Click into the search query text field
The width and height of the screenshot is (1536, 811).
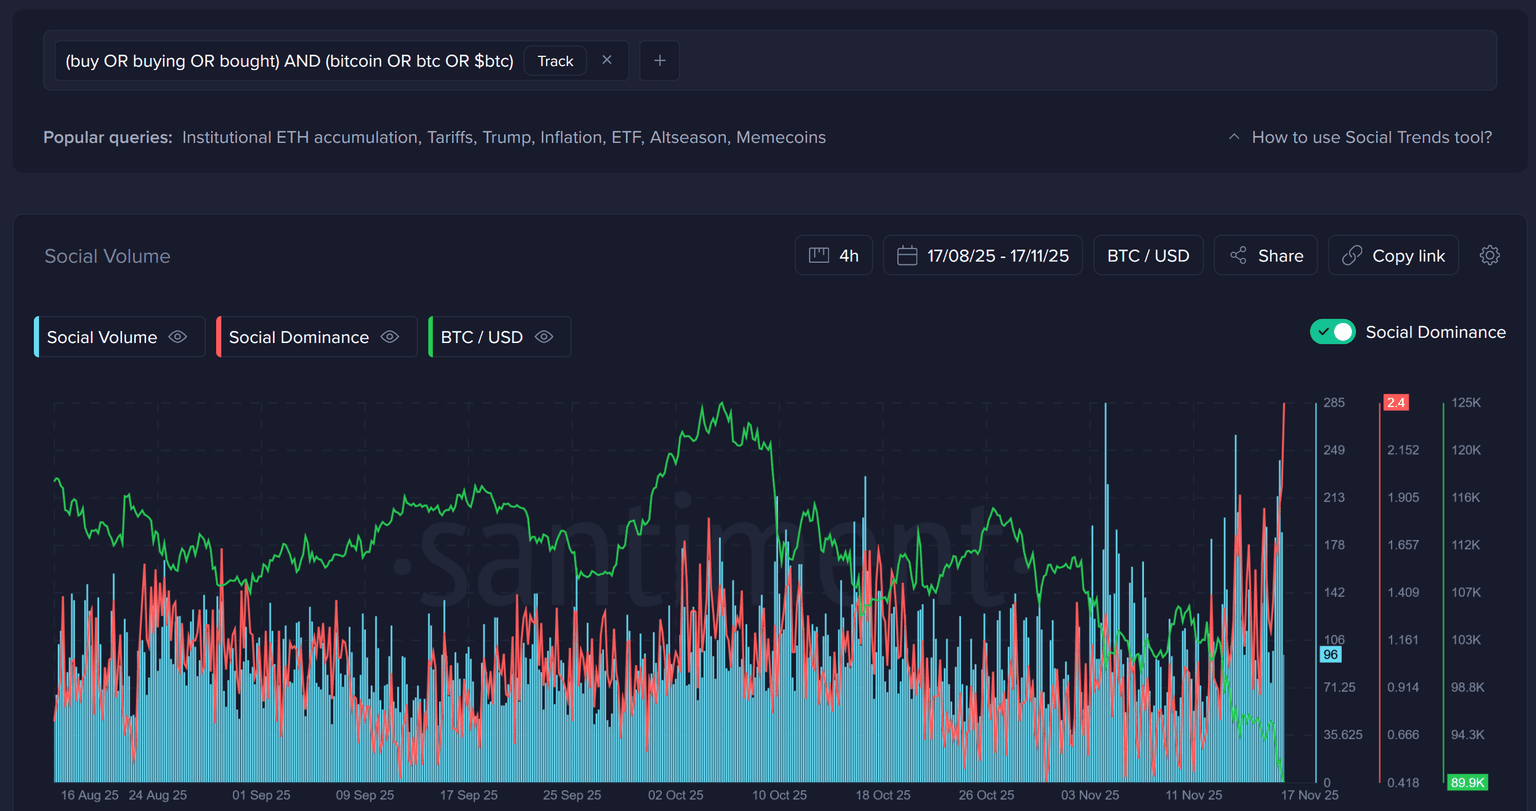[289, 61]
